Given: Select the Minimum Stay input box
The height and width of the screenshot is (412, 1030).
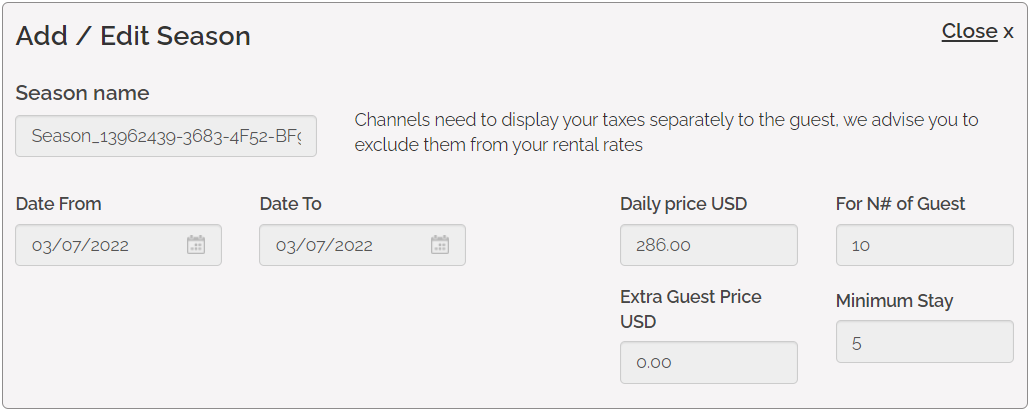Looking at the screenshot, I should 924,342.
